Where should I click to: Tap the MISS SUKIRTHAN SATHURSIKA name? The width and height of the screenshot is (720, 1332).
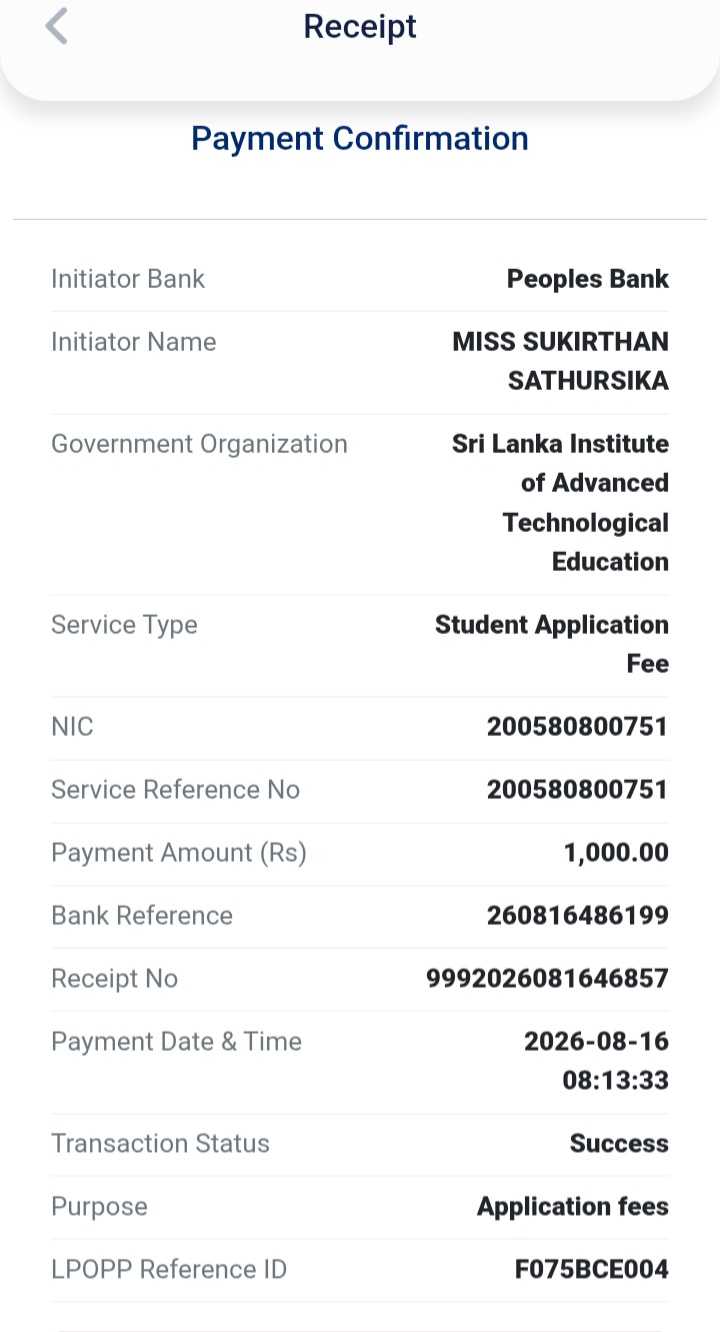561,361
